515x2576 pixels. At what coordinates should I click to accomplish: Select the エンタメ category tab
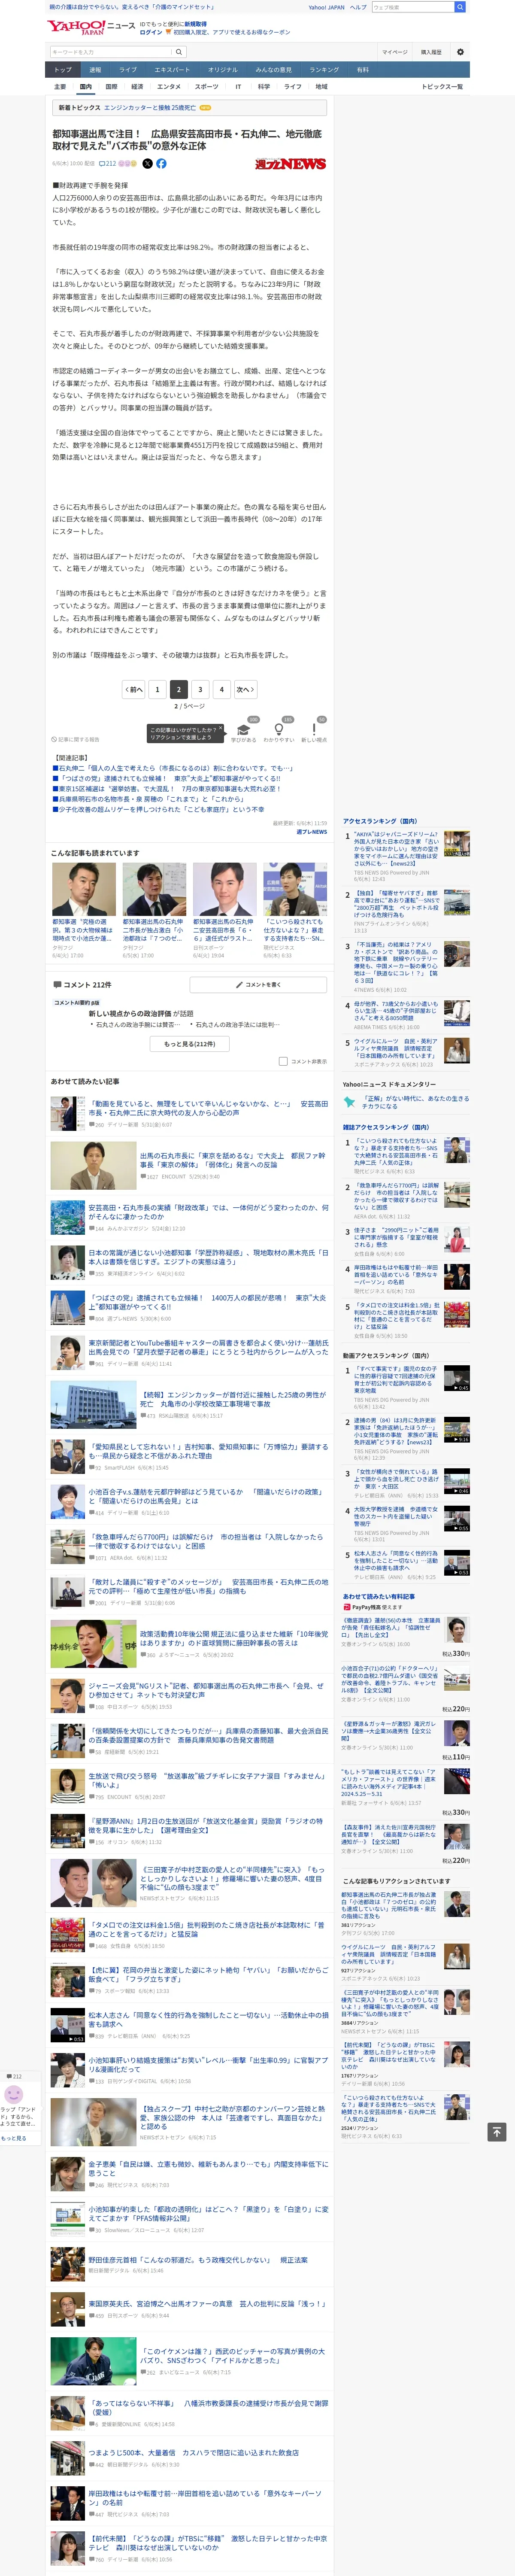(169, 87)
